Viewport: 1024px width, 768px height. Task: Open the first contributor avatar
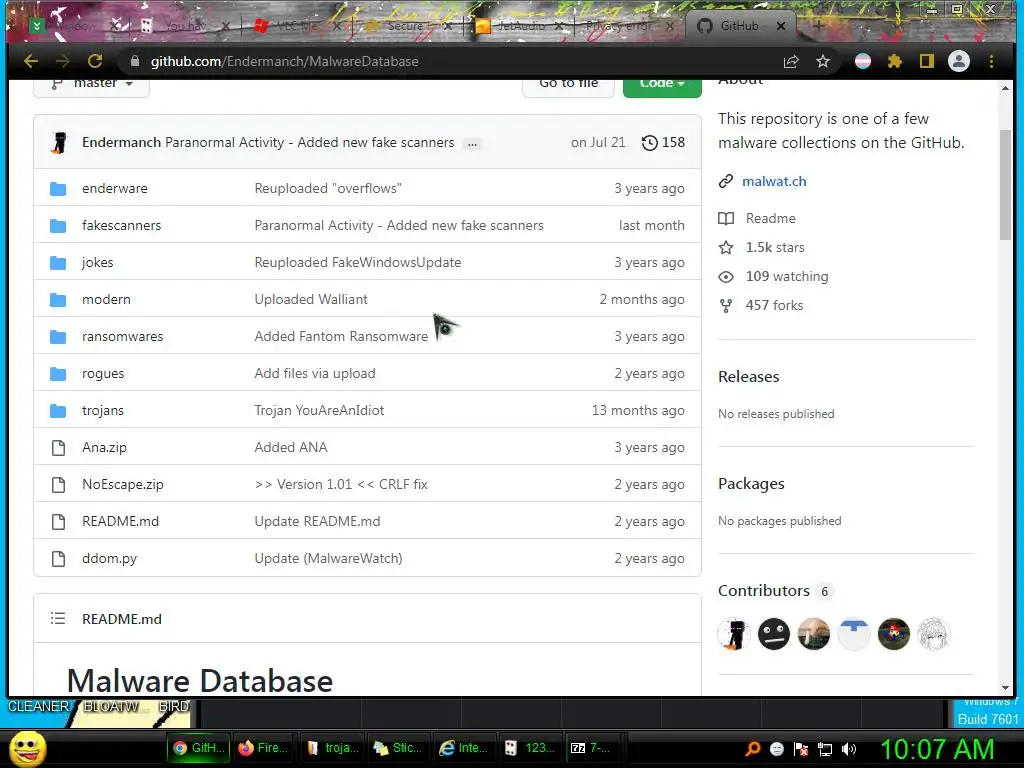tap(734, 634)
